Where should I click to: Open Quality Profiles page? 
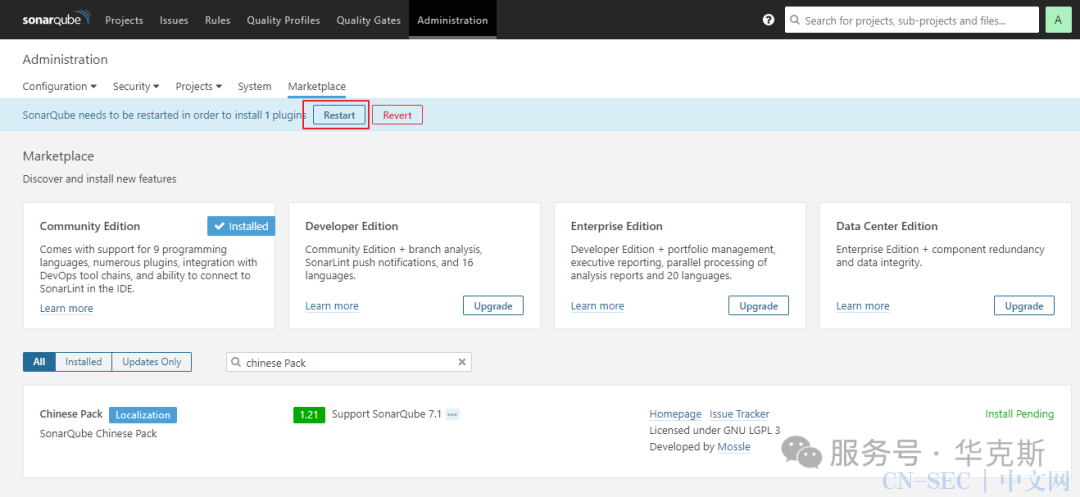(283, 20)
